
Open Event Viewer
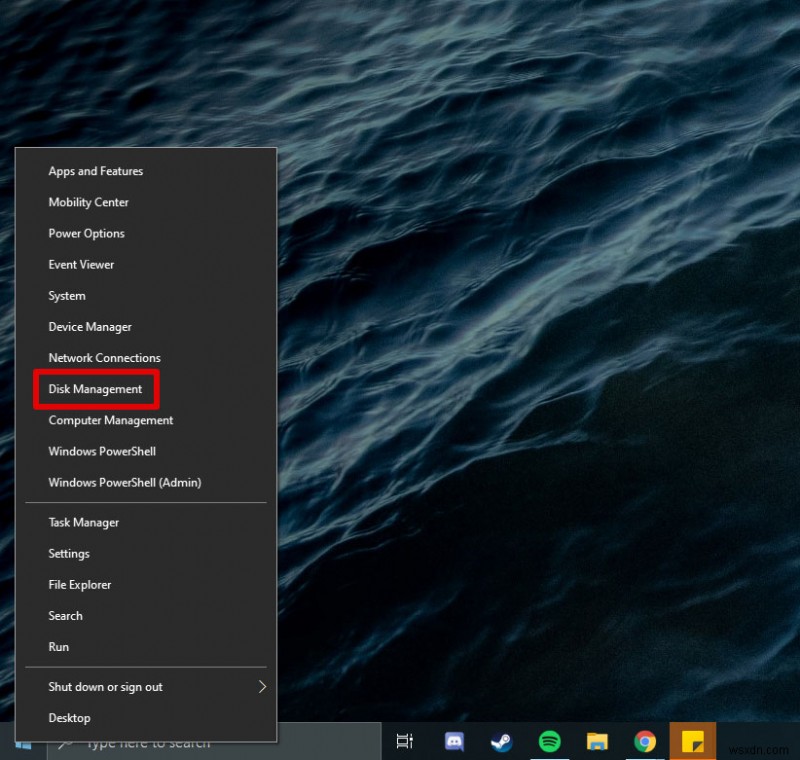point(81,264)
